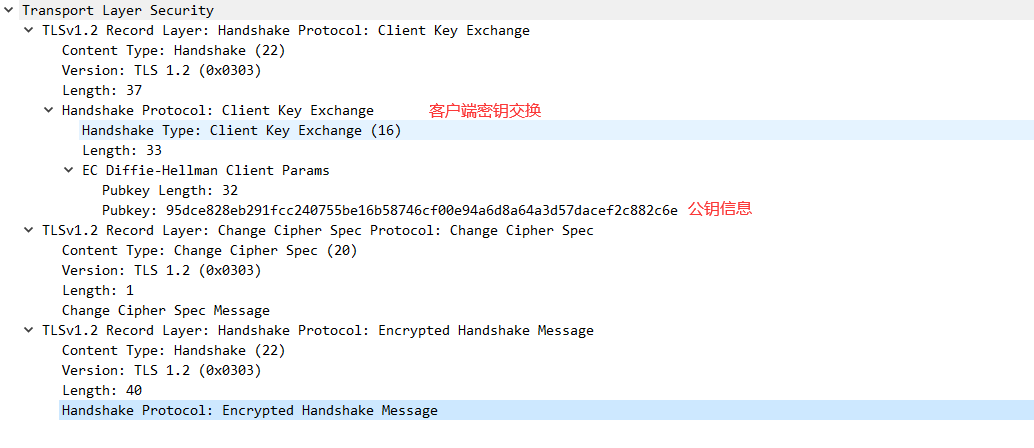1034x448 pixels.
Task: Collapse Handshake Protocol: Client Key Exchange node
Action: click(x=48, y=110)
